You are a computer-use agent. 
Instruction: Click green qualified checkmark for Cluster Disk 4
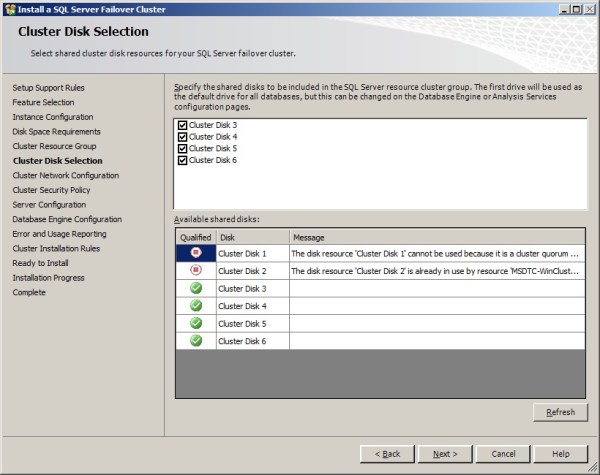pyautogui.click(x=195, y=305)
